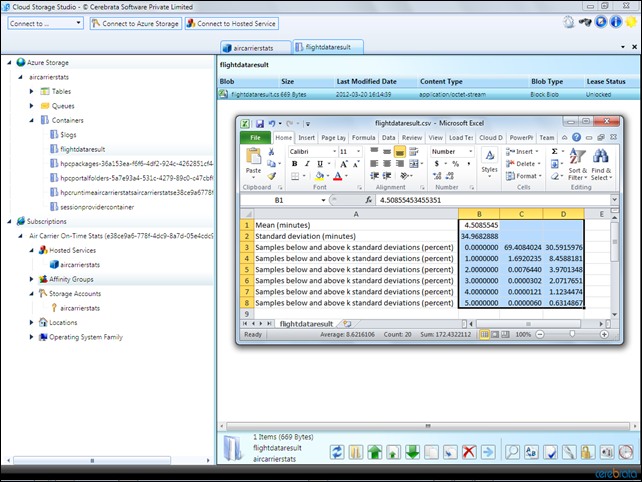
Task: Click the currency dollar format icon
Action: [436, 164]
